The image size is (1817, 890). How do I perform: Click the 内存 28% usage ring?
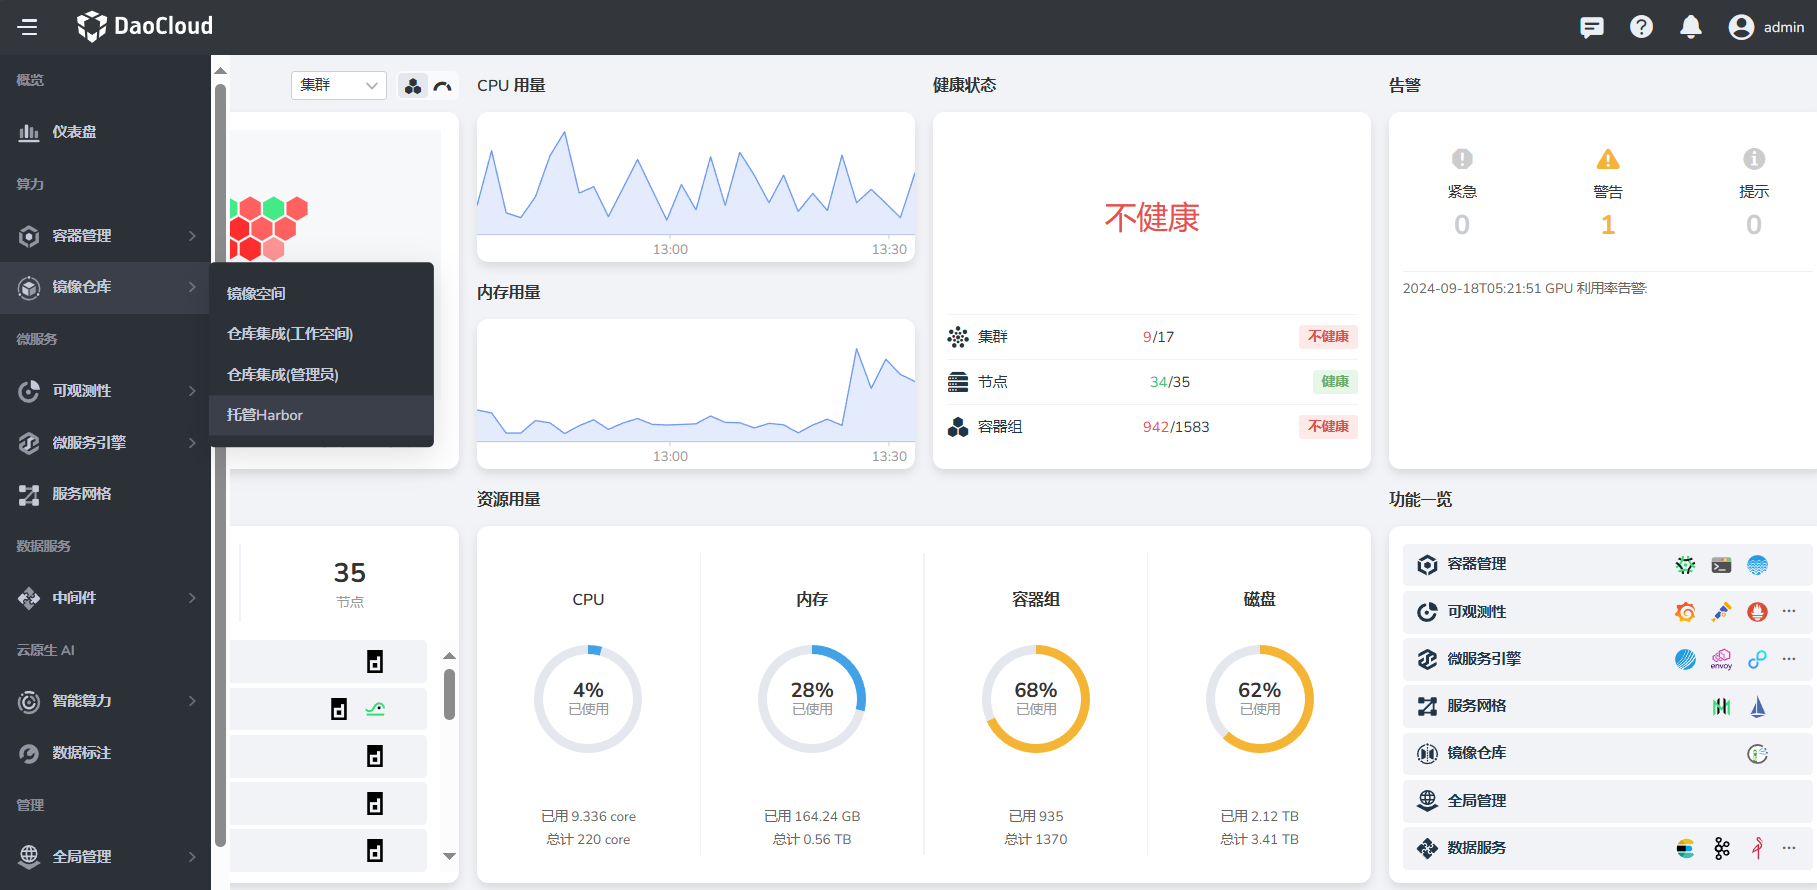point(812,698)
